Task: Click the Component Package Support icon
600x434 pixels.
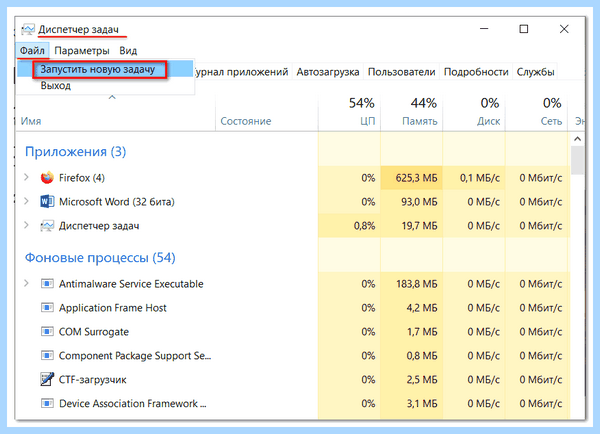Action: [x=47, y=356]
